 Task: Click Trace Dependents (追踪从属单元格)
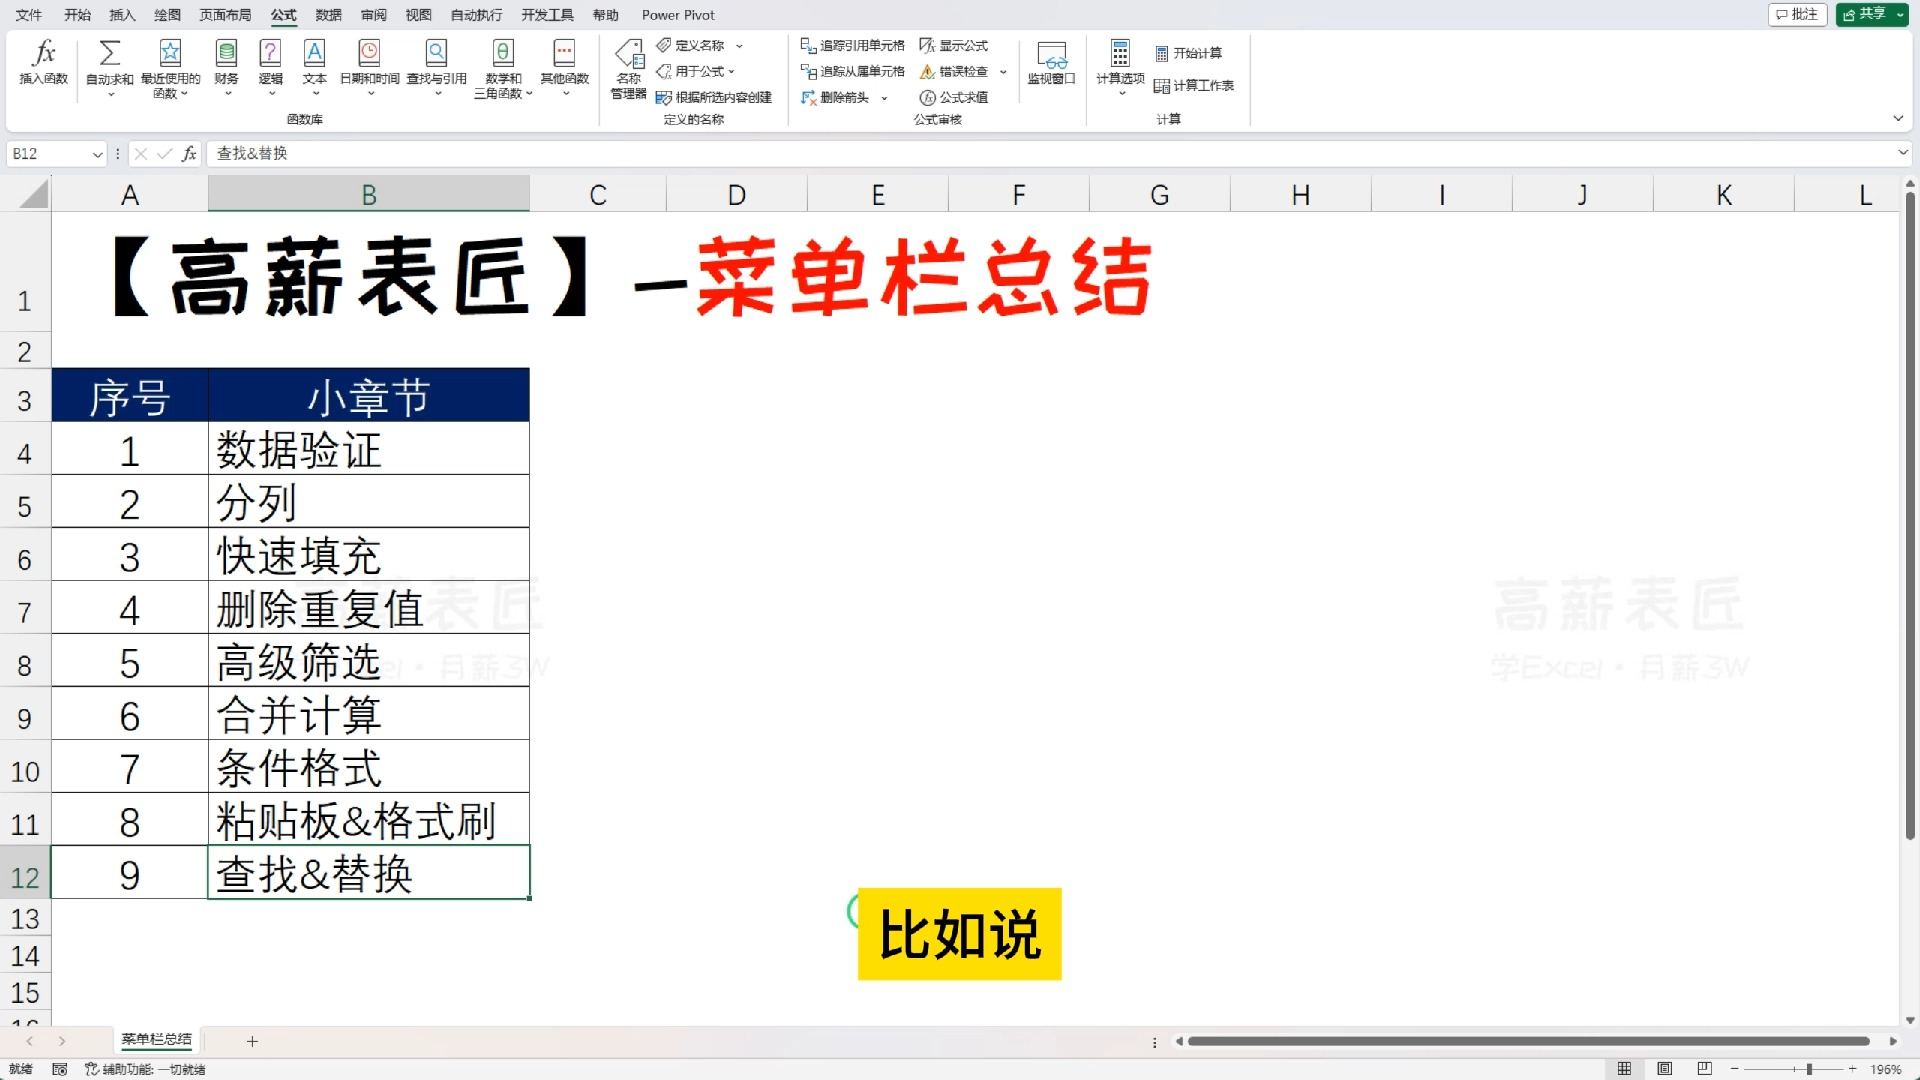tap(853, 71)
